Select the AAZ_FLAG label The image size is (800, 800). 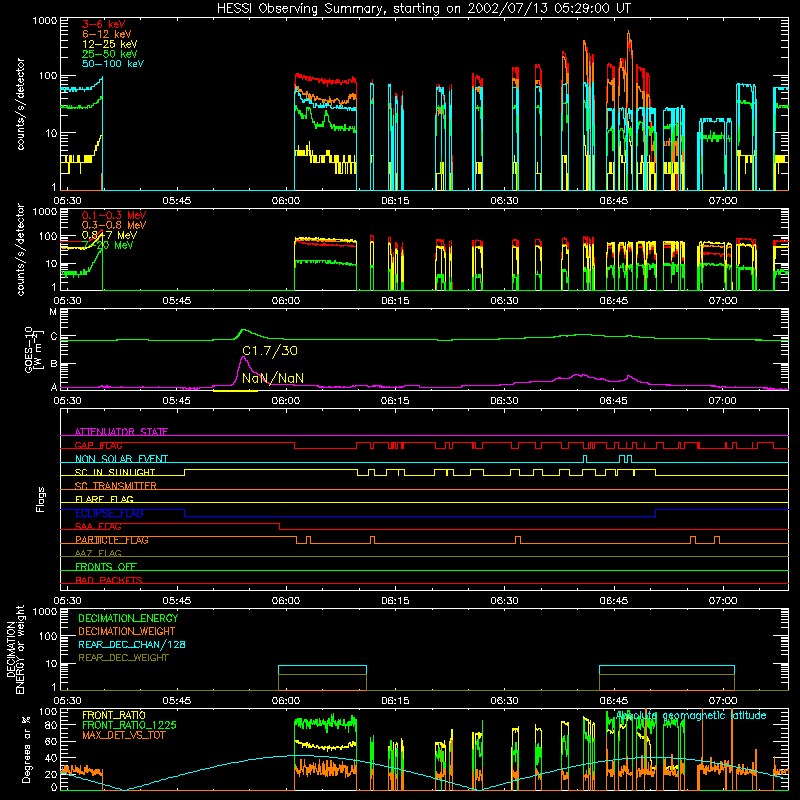(x=98, y=553)
